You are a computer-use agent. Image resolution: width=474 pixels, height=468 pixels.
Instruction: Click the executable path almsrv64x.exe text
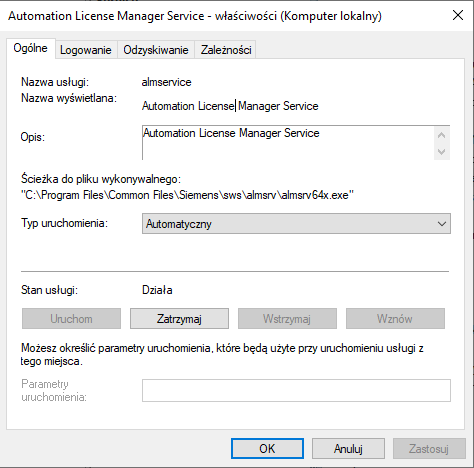[187, 195]
